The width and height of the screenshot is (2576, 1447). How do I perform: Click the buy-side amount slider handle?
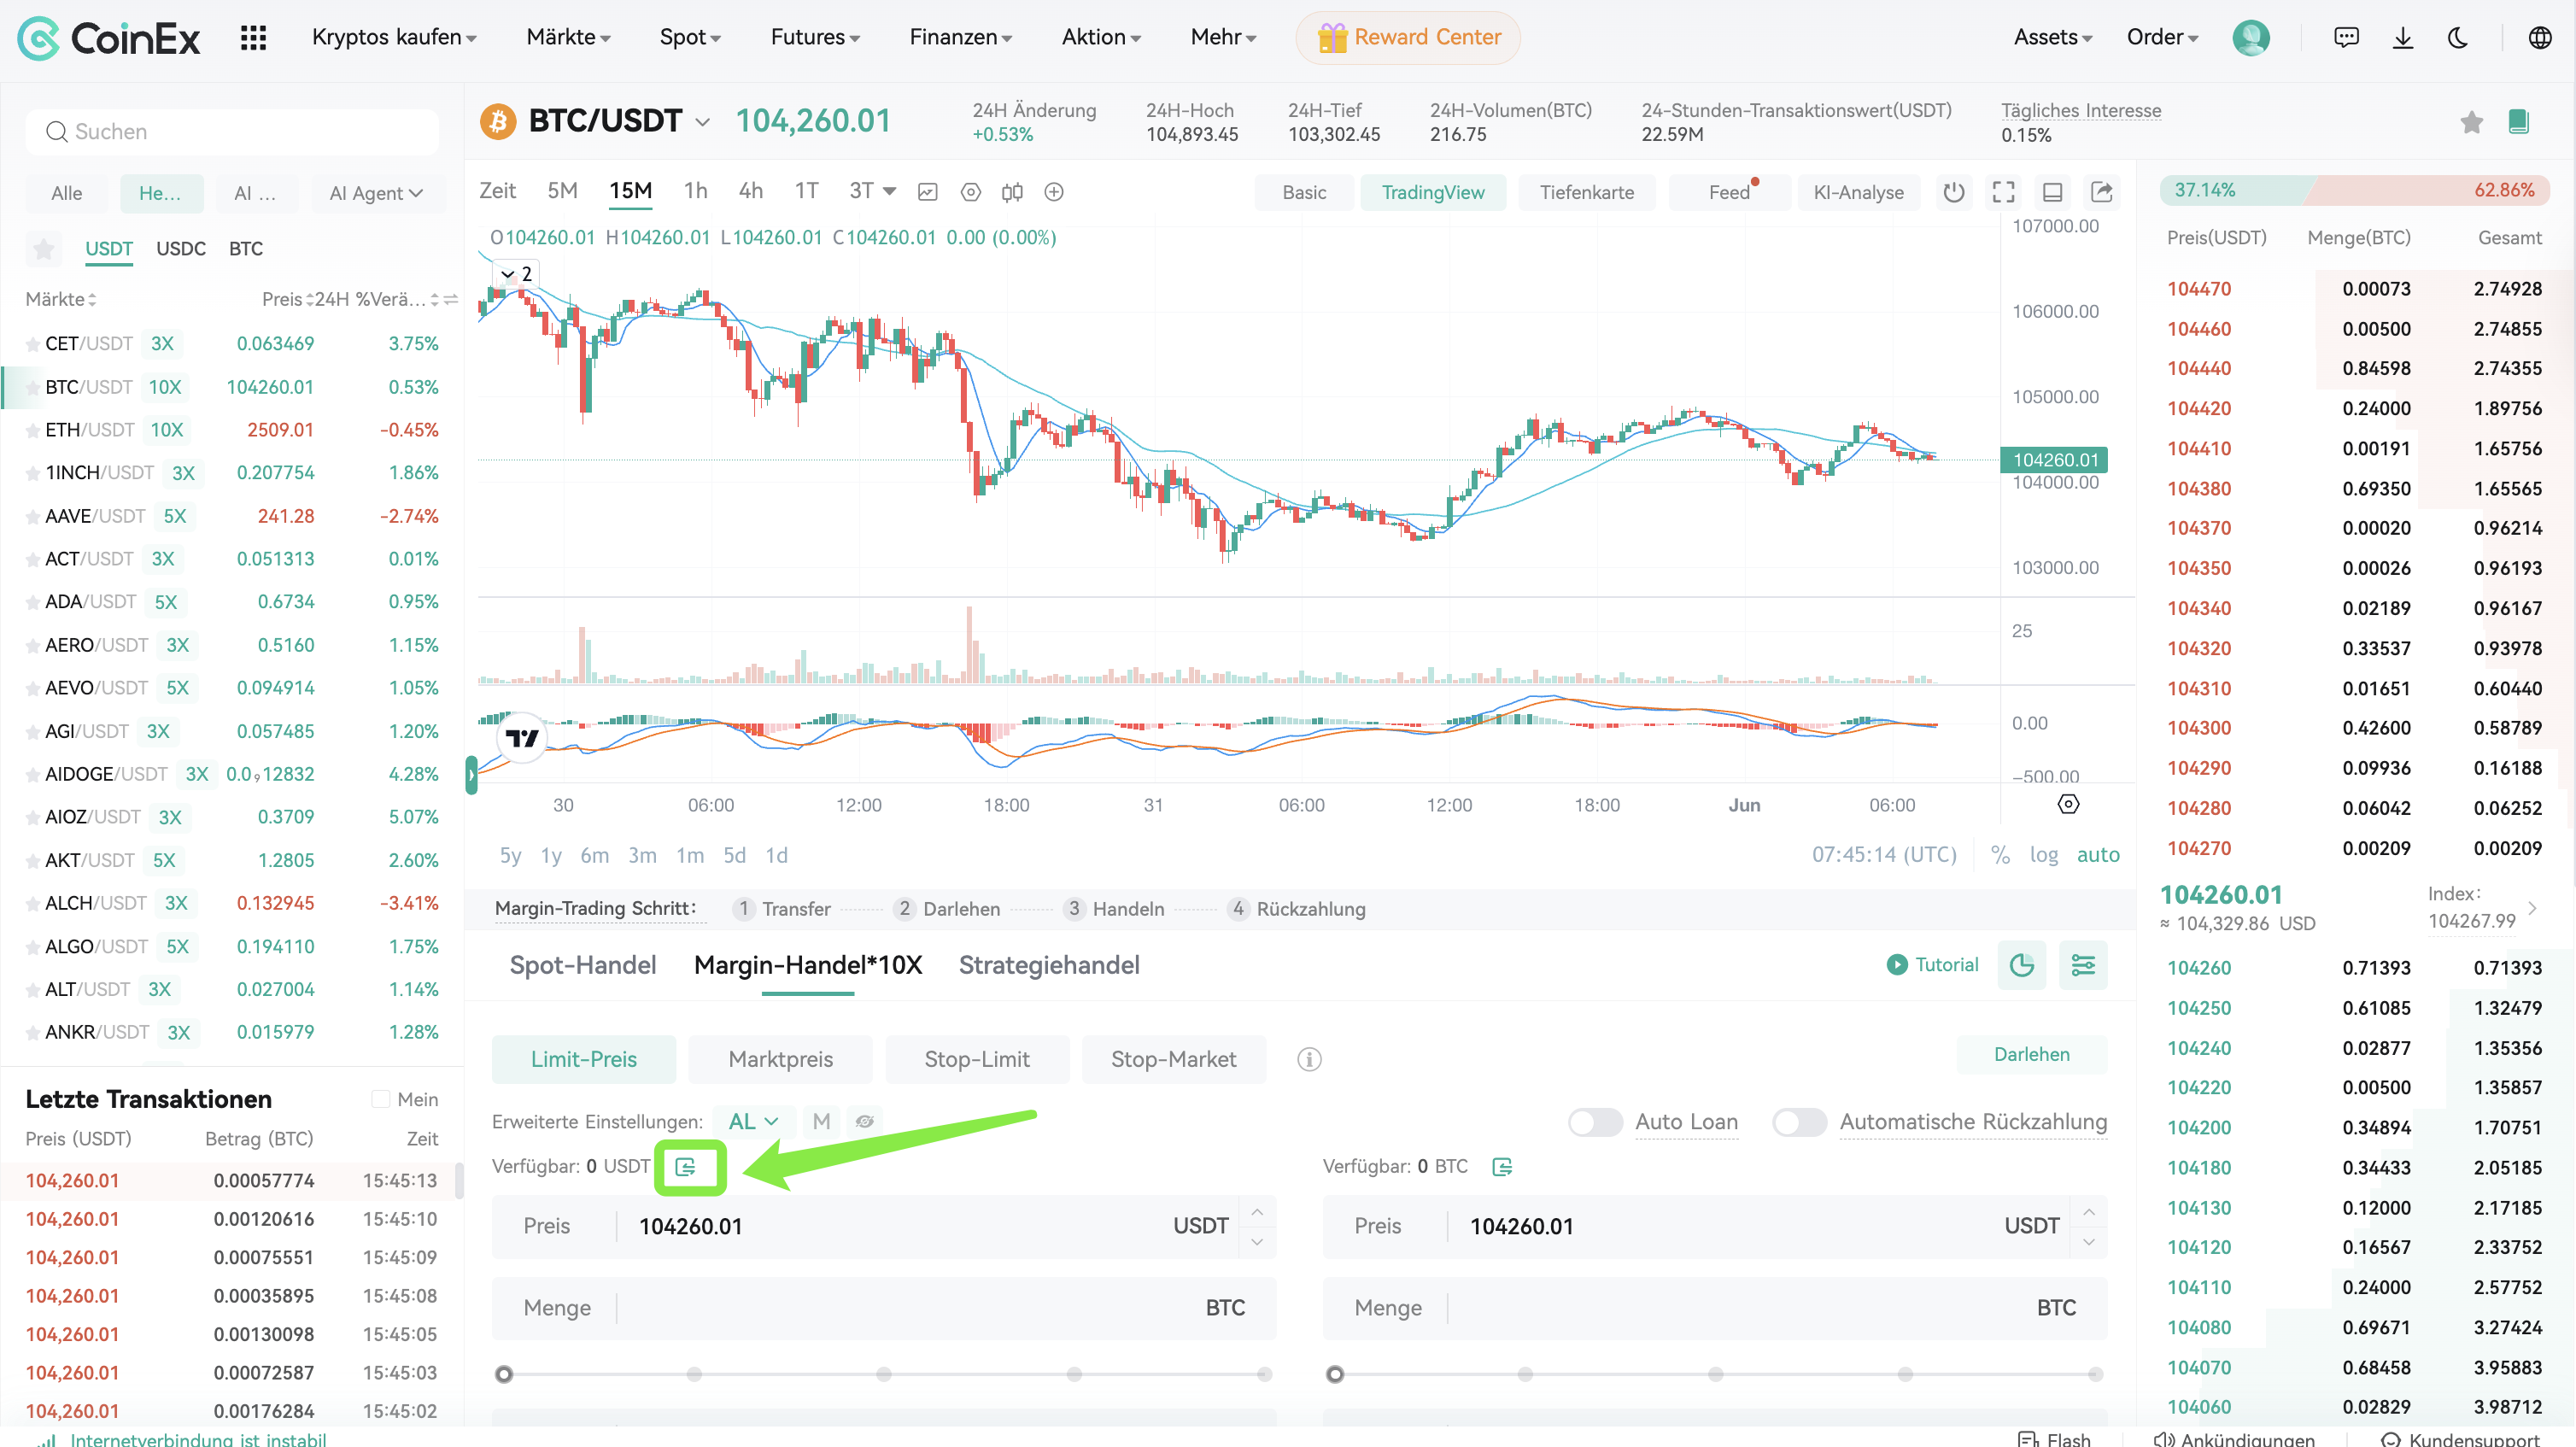coord(504,1374)
